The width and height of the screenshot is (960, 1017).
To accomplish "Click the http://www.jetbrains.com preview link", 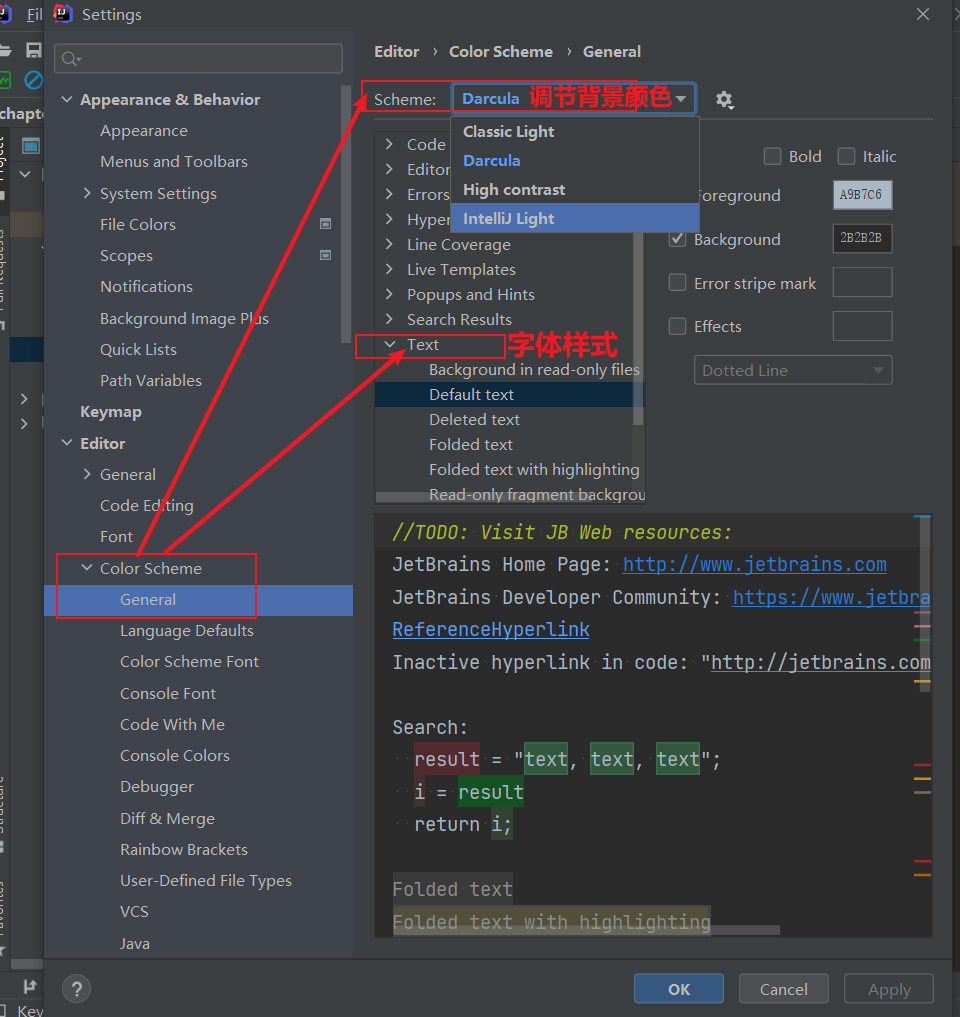I will coord(754,565).
